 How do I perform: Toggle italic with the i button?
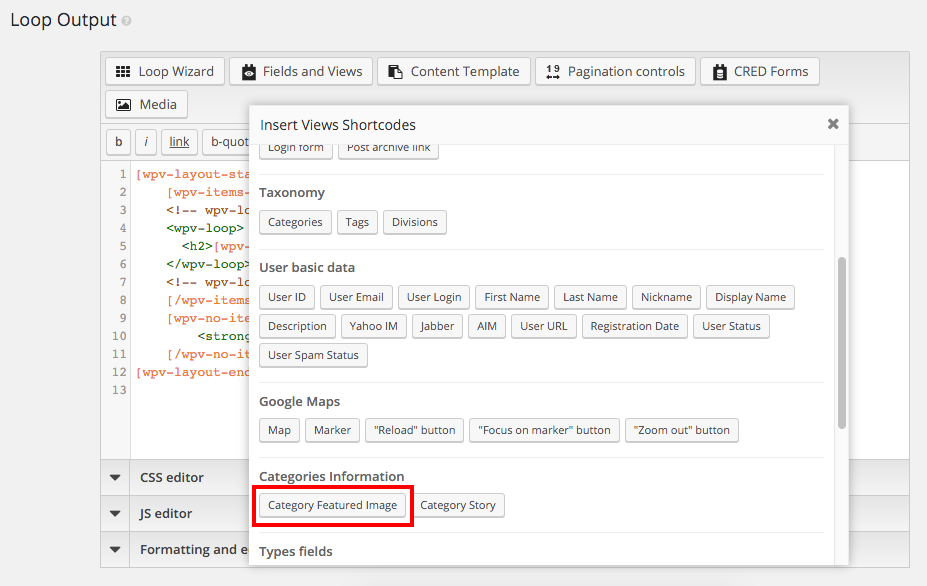point(145,142)
